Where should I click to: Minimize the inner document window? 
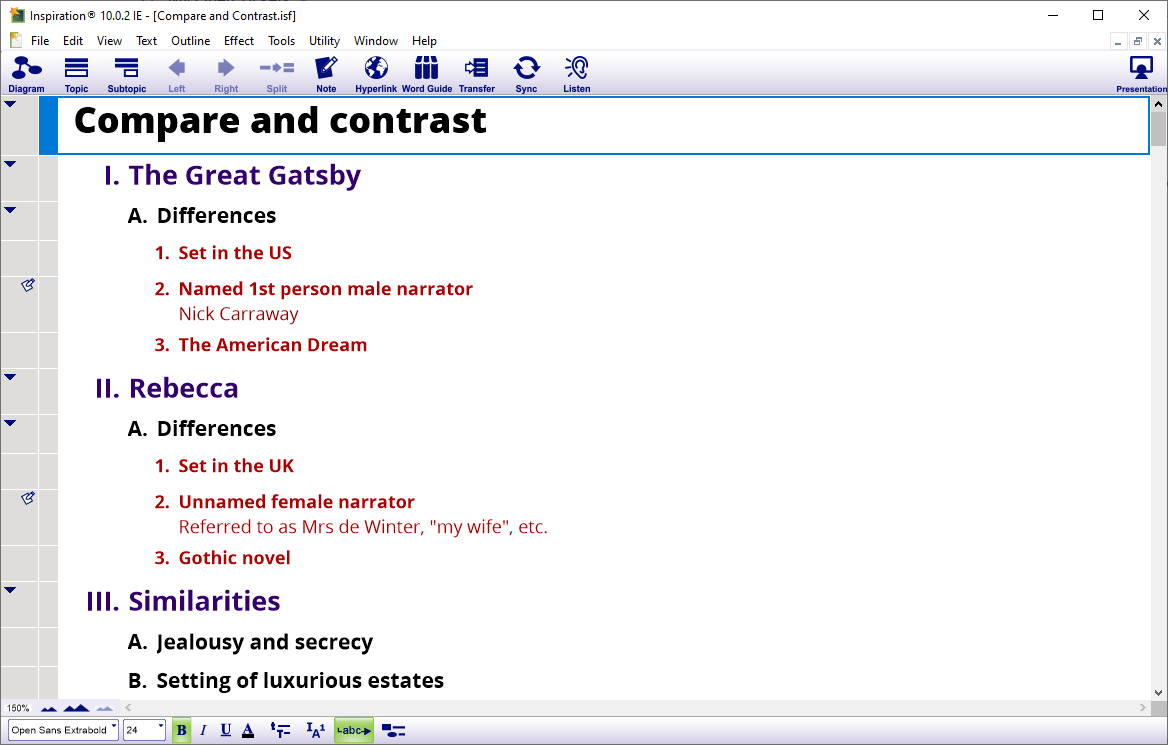[x=1118, y=42]
